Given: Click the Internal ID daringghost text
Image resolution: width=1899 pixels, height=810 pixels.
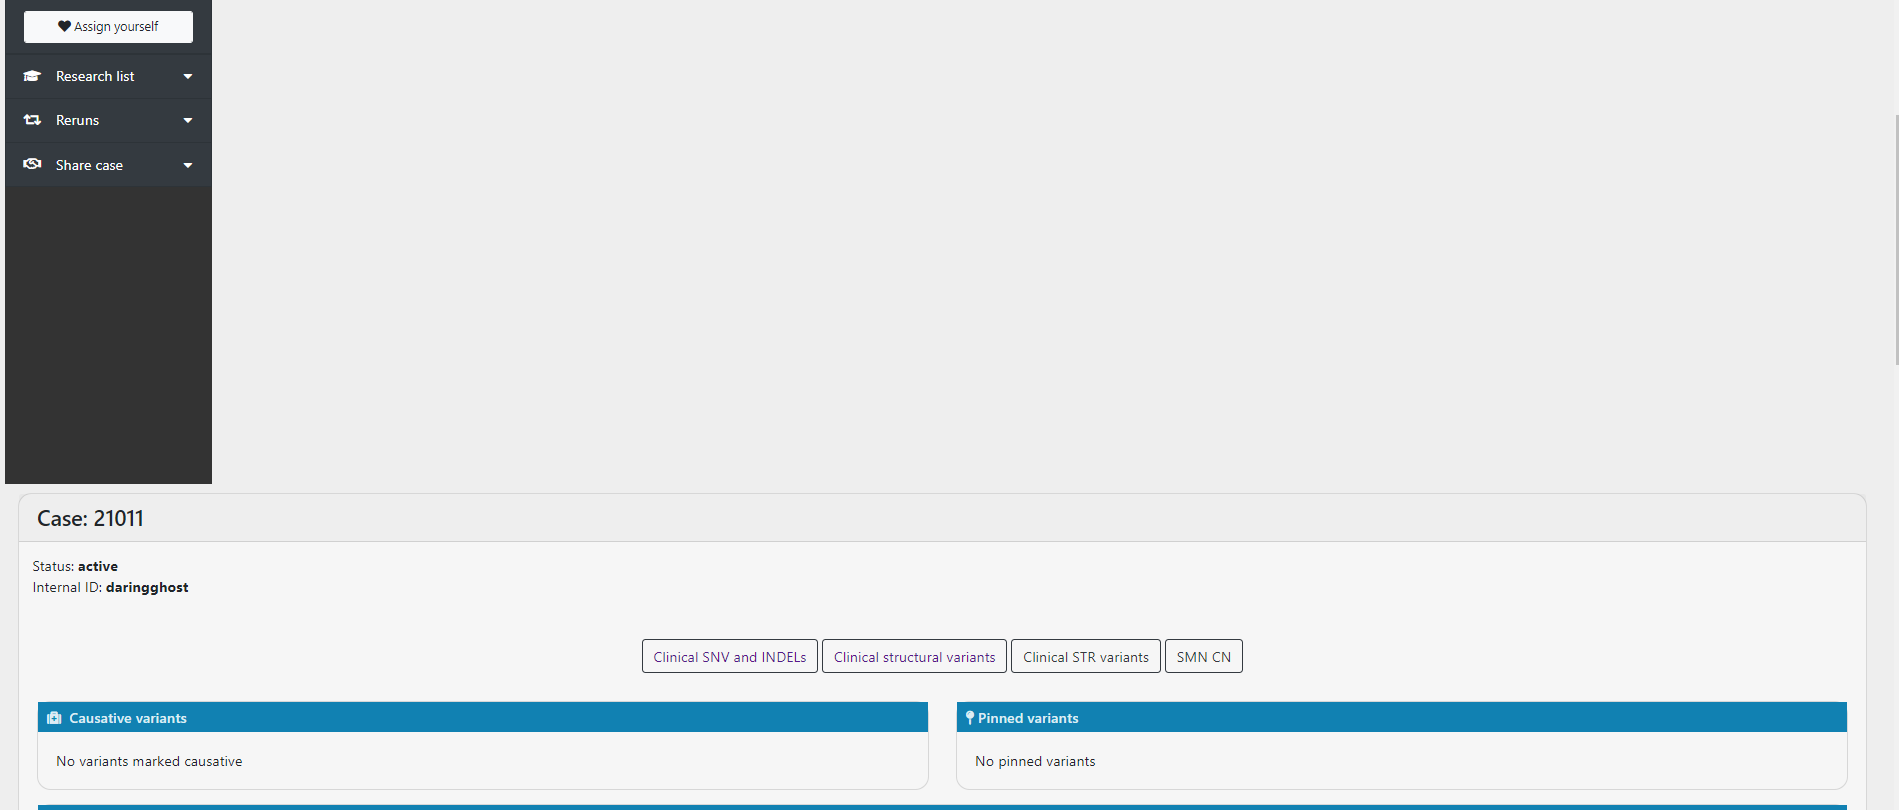Looking at the screenshot, I should point(110,587).
